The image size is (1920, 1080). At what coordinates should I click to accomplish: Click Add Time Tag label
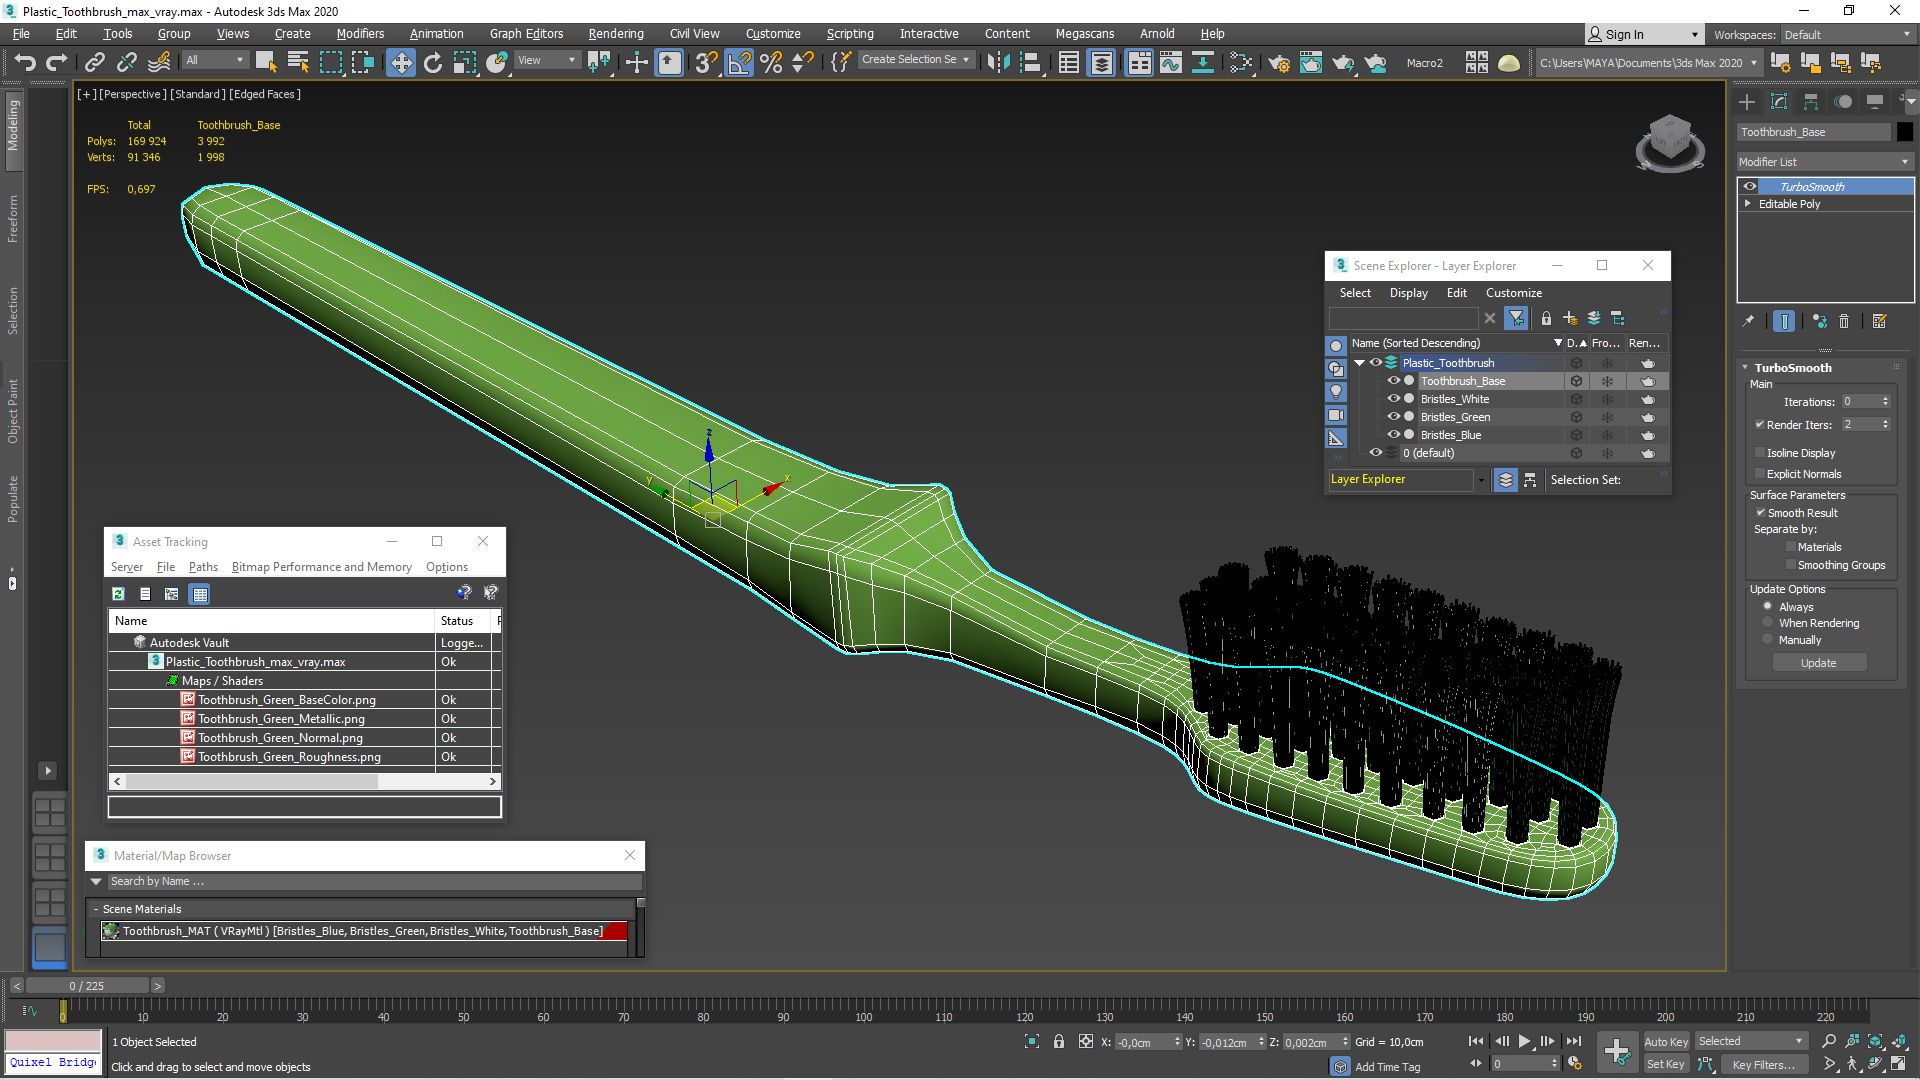click(x=1387, y=1067)
